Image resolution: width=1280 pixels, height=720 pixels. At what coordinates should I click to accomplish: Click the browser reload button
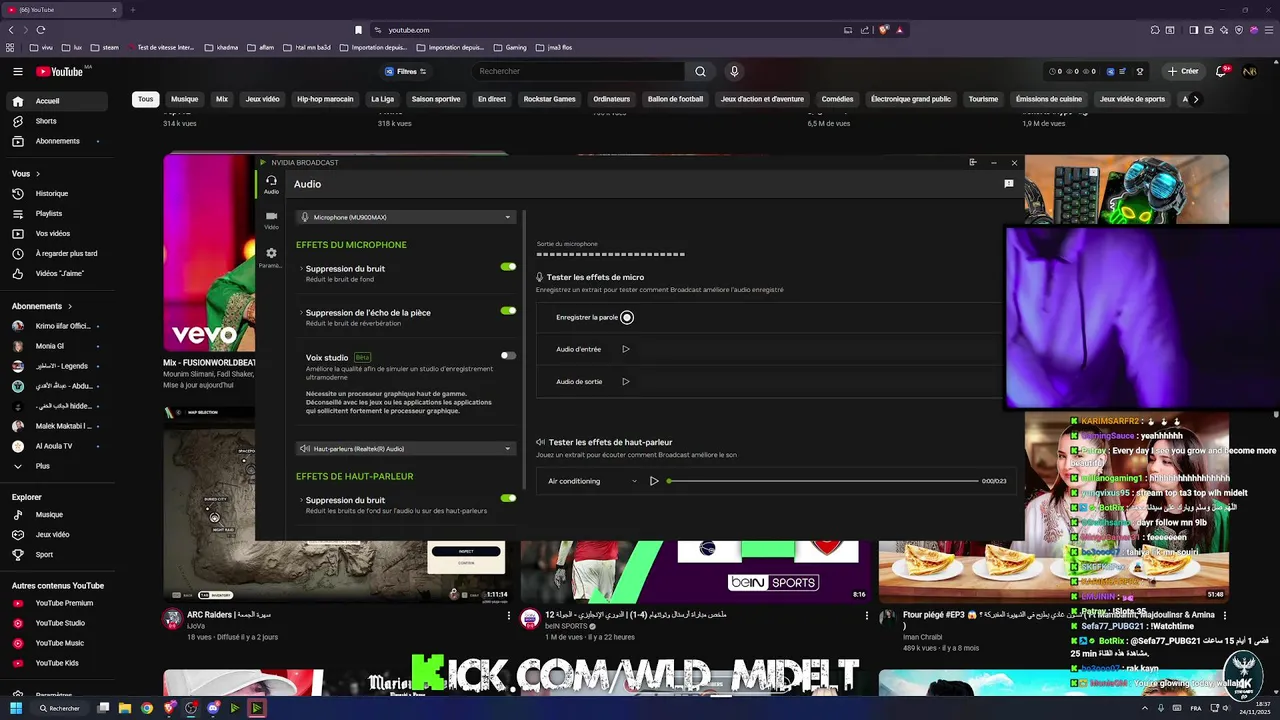[x=41, y=30]
